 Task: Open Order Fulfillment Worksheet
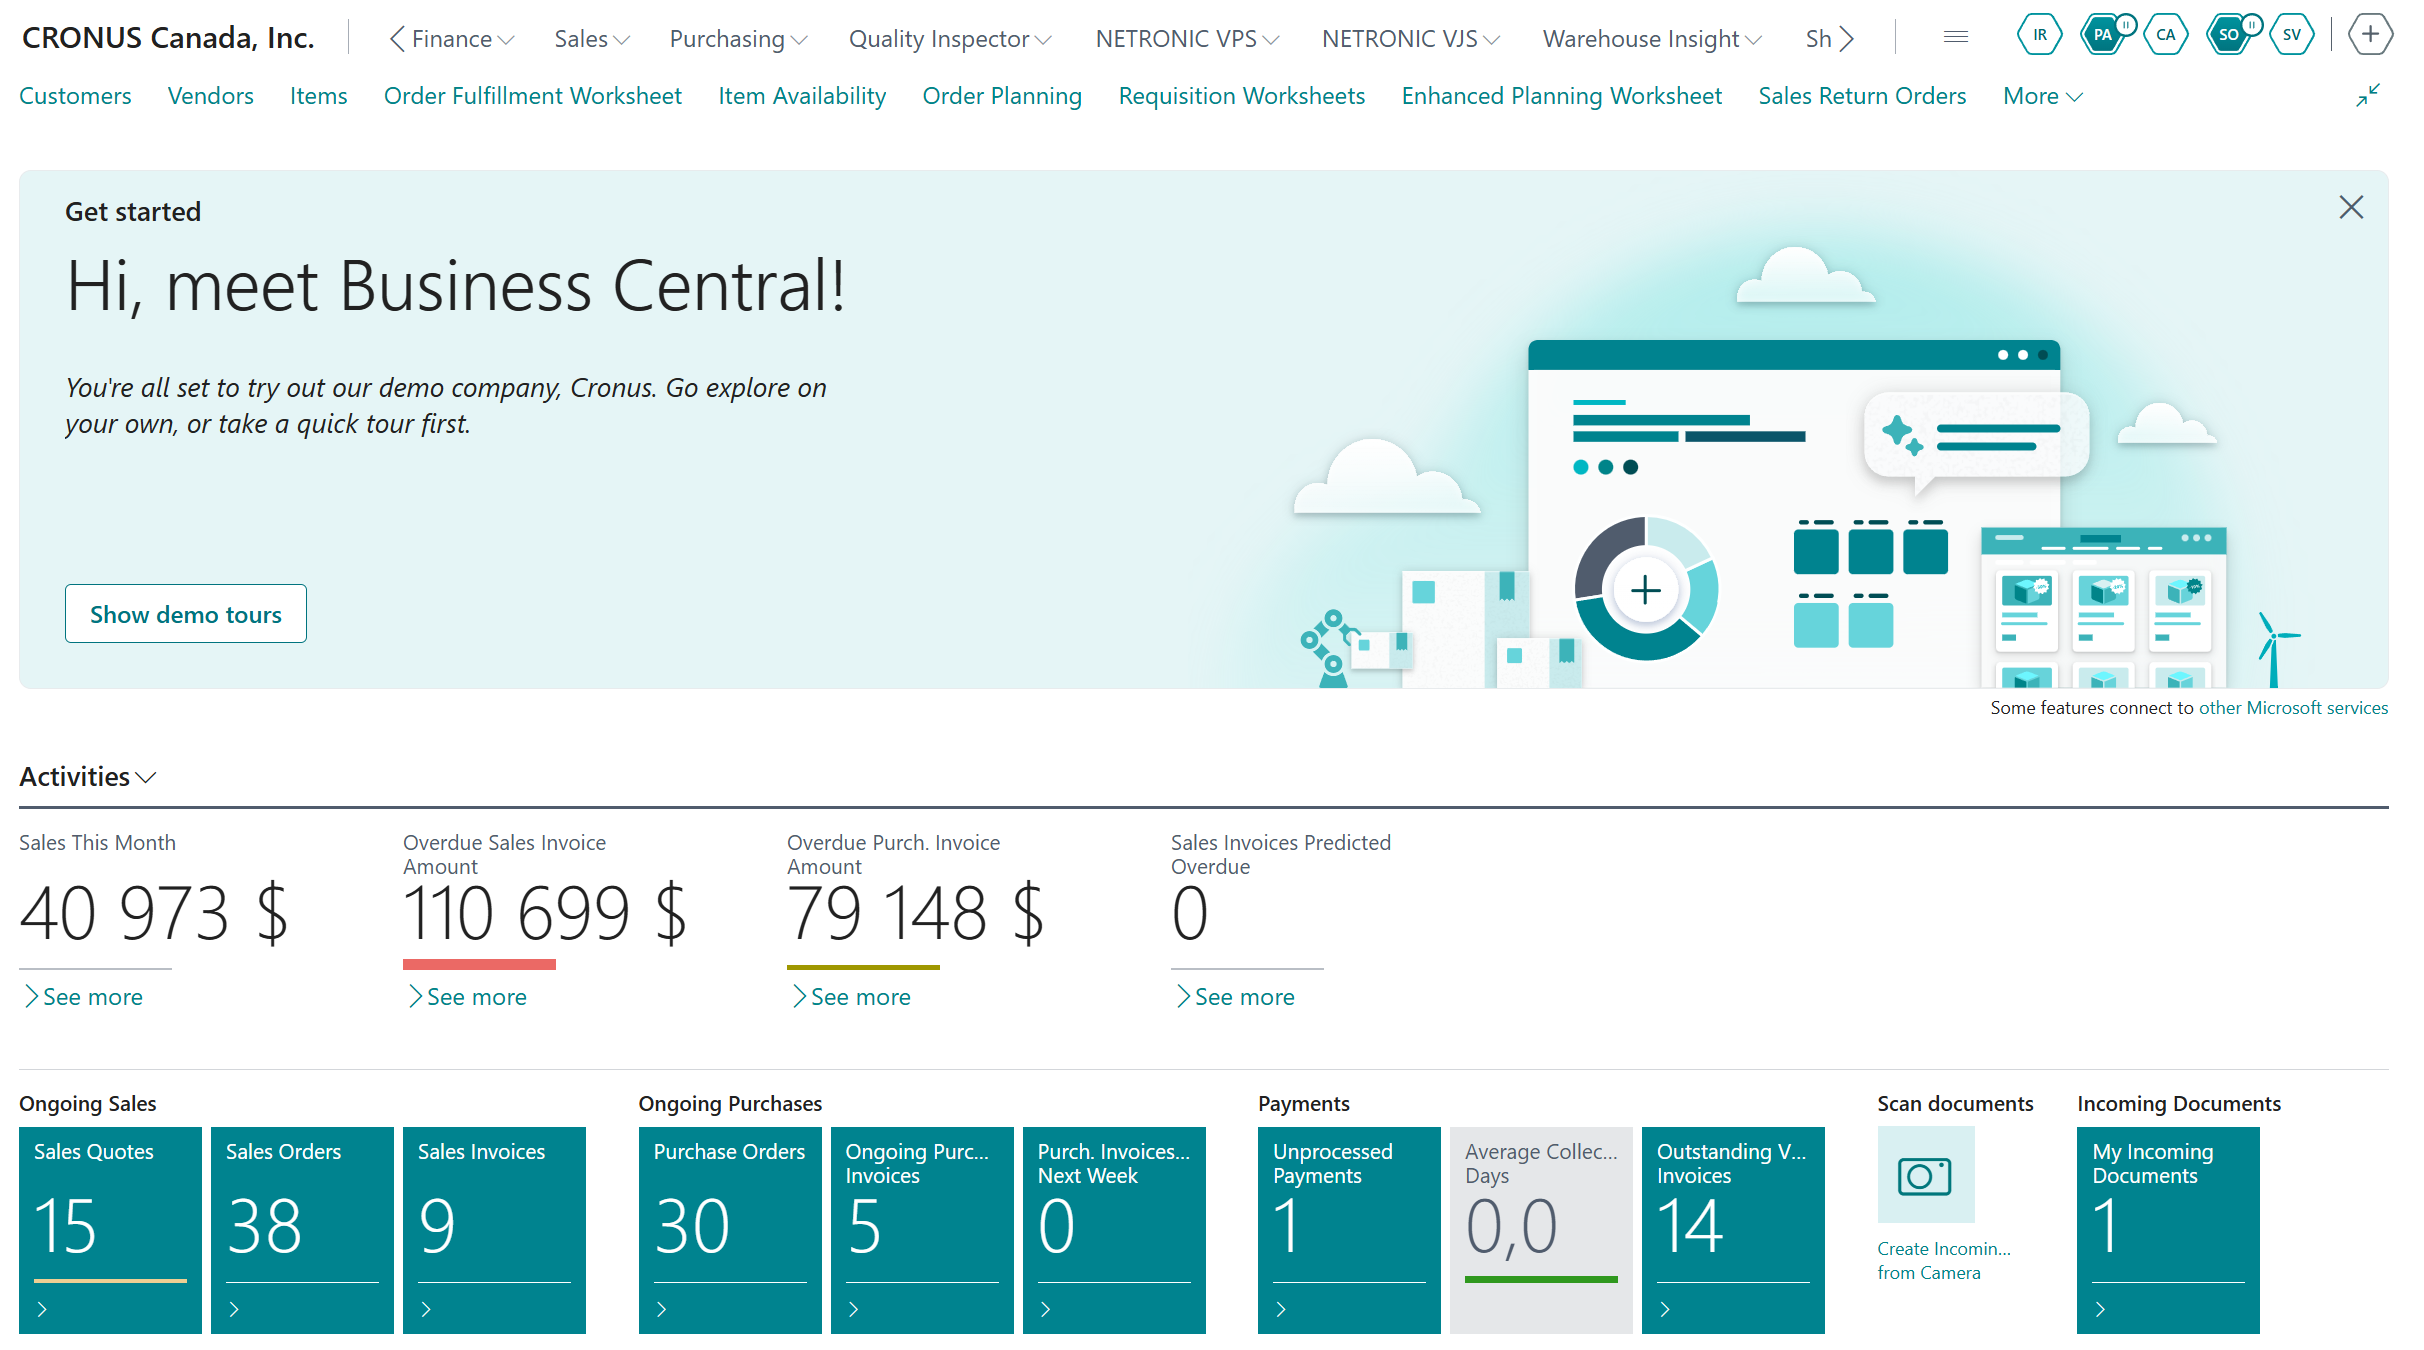point(532,96)
